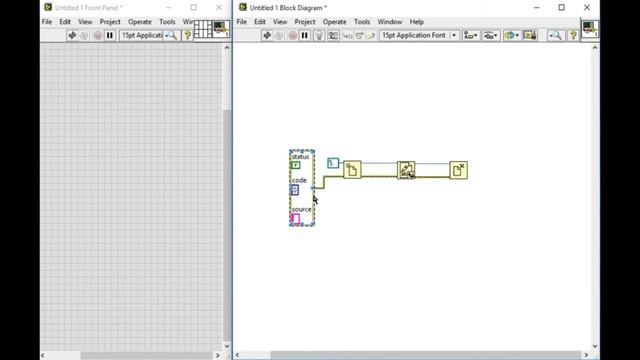
Task: Open View menu in Front Panel window
Action: pos(85,22)
